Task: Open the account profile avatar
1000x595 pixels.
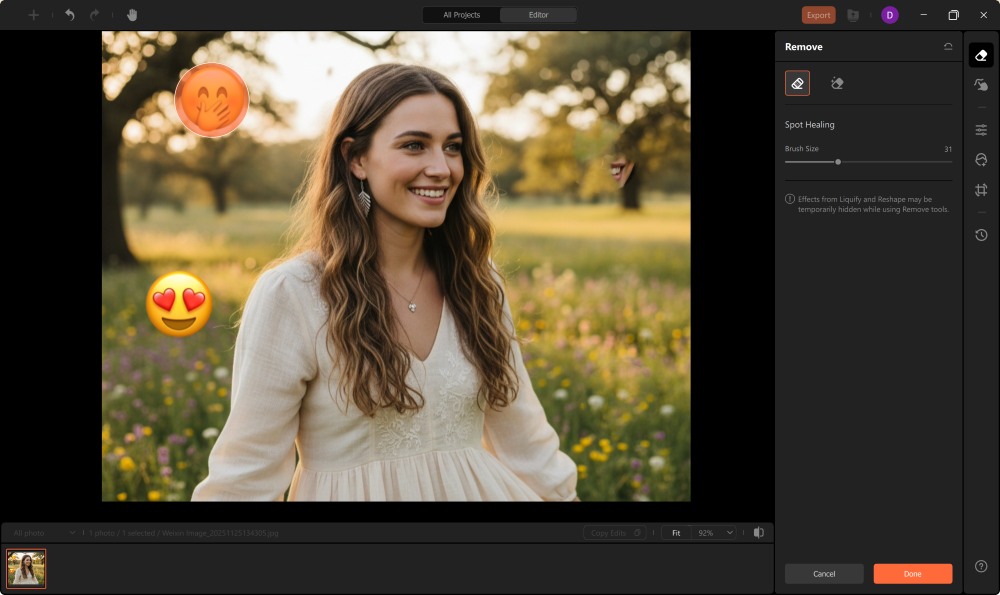Action: (889, 15)
